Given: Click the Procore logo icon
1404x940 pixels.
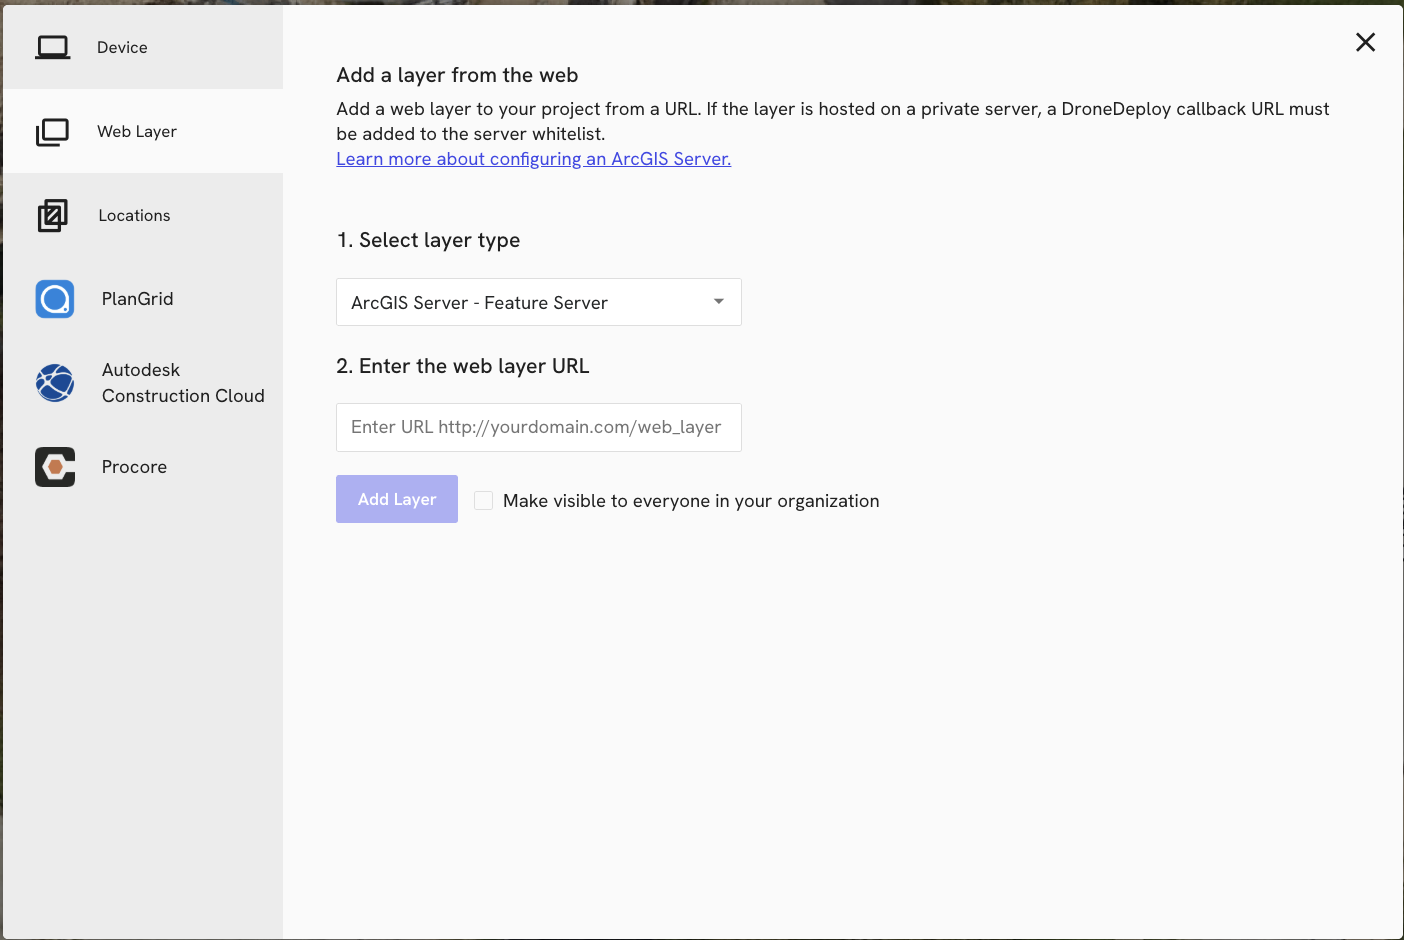Looking at the screenshot, I should pos(55,467).
